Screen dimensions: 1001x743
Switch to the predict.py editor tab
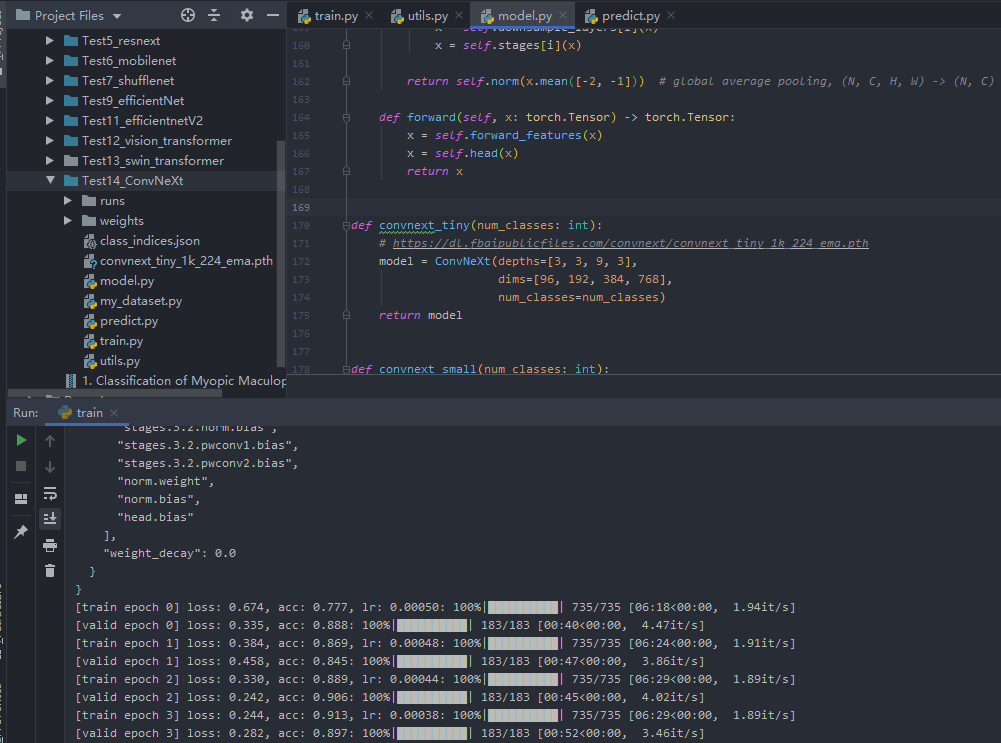(x=630, y=16)
